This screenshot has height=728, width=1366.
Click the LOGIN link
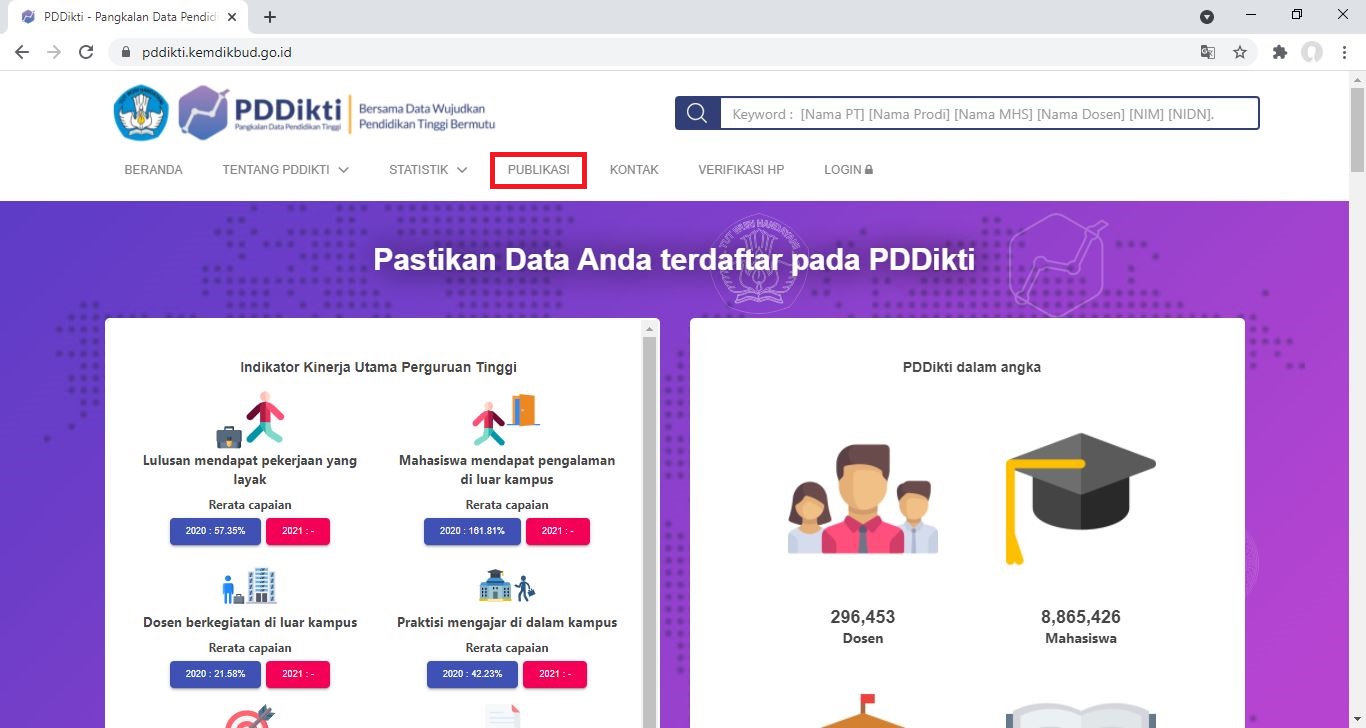(848, 170)
